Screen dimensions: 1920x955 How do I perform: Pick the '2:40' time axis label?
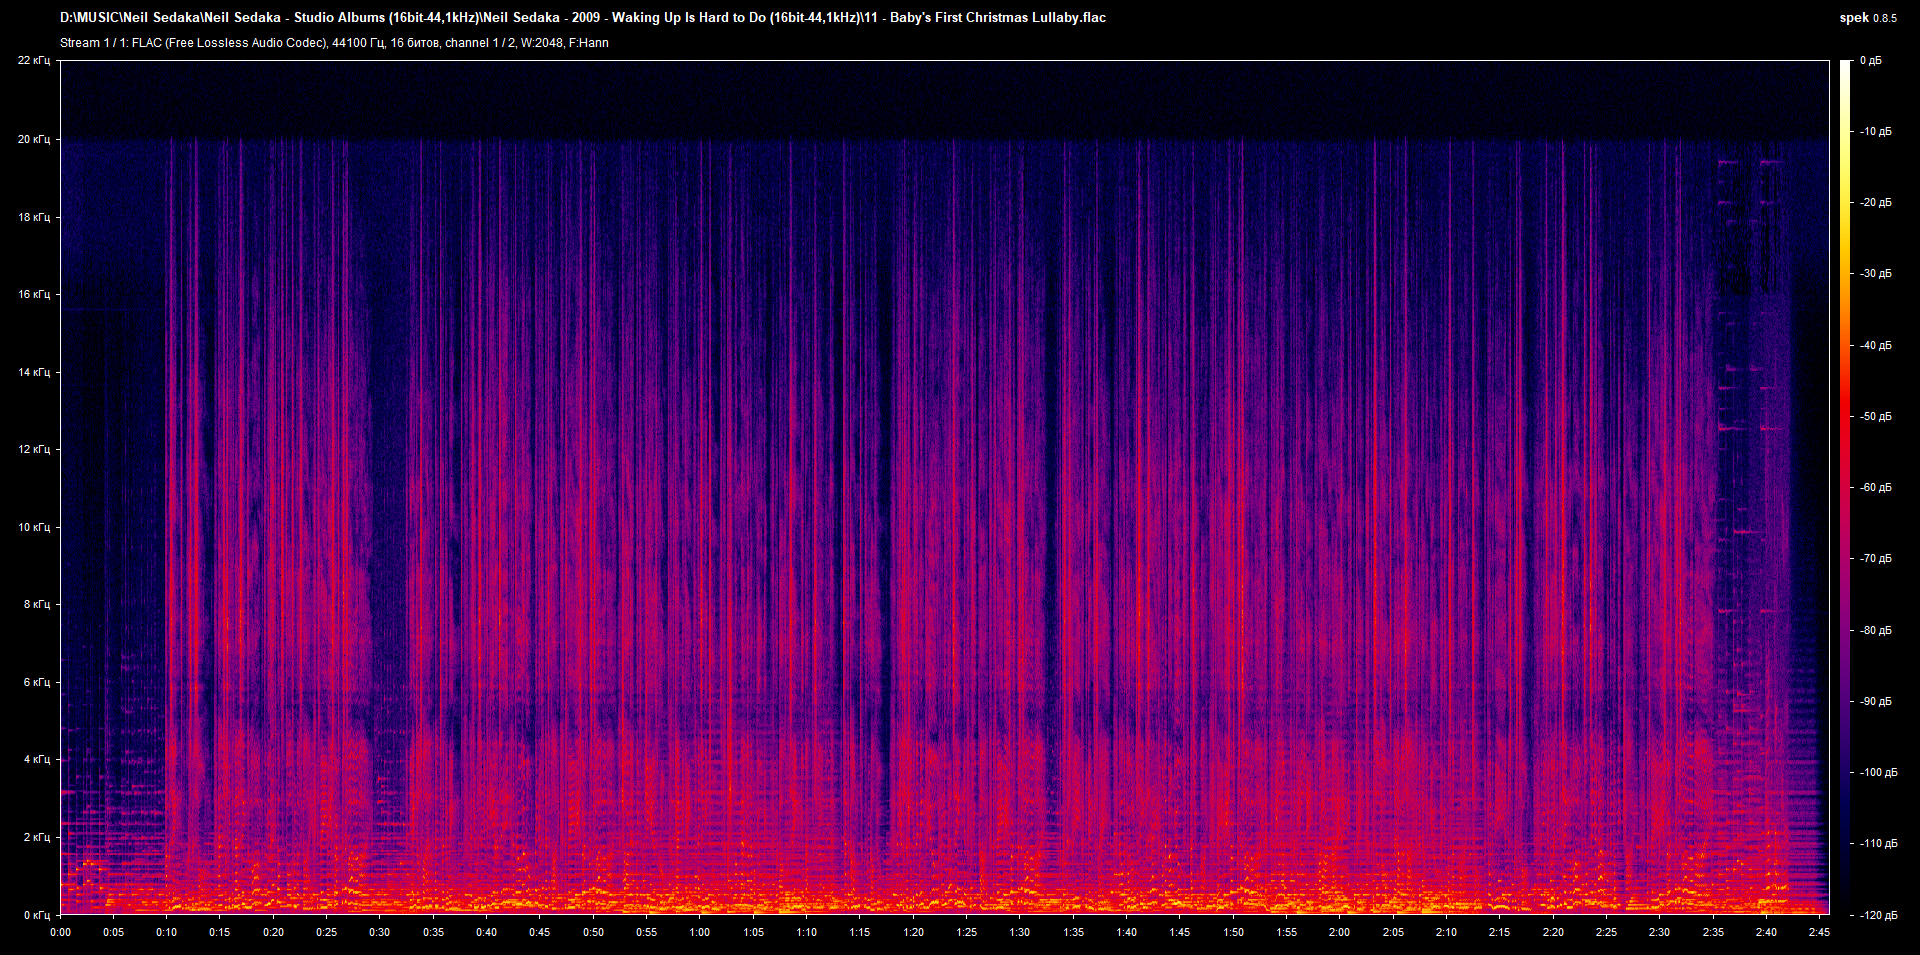(x=1767, y=932)
